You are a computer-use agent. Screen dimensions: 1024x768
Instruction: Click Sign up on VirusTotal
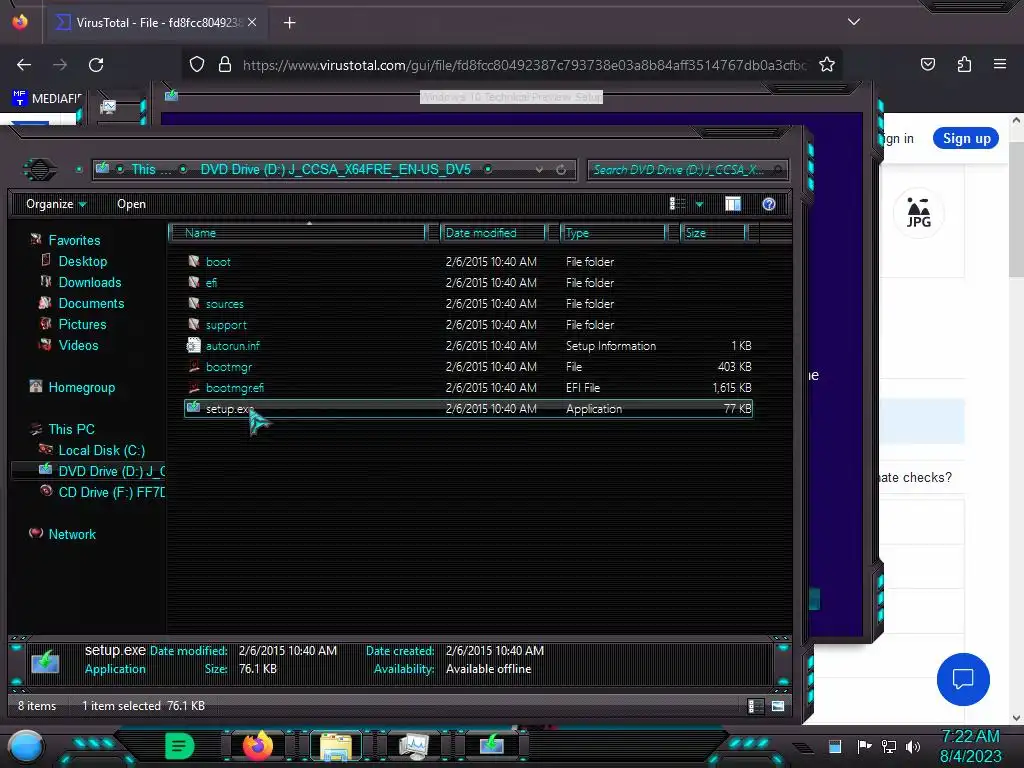click(966, 138)
